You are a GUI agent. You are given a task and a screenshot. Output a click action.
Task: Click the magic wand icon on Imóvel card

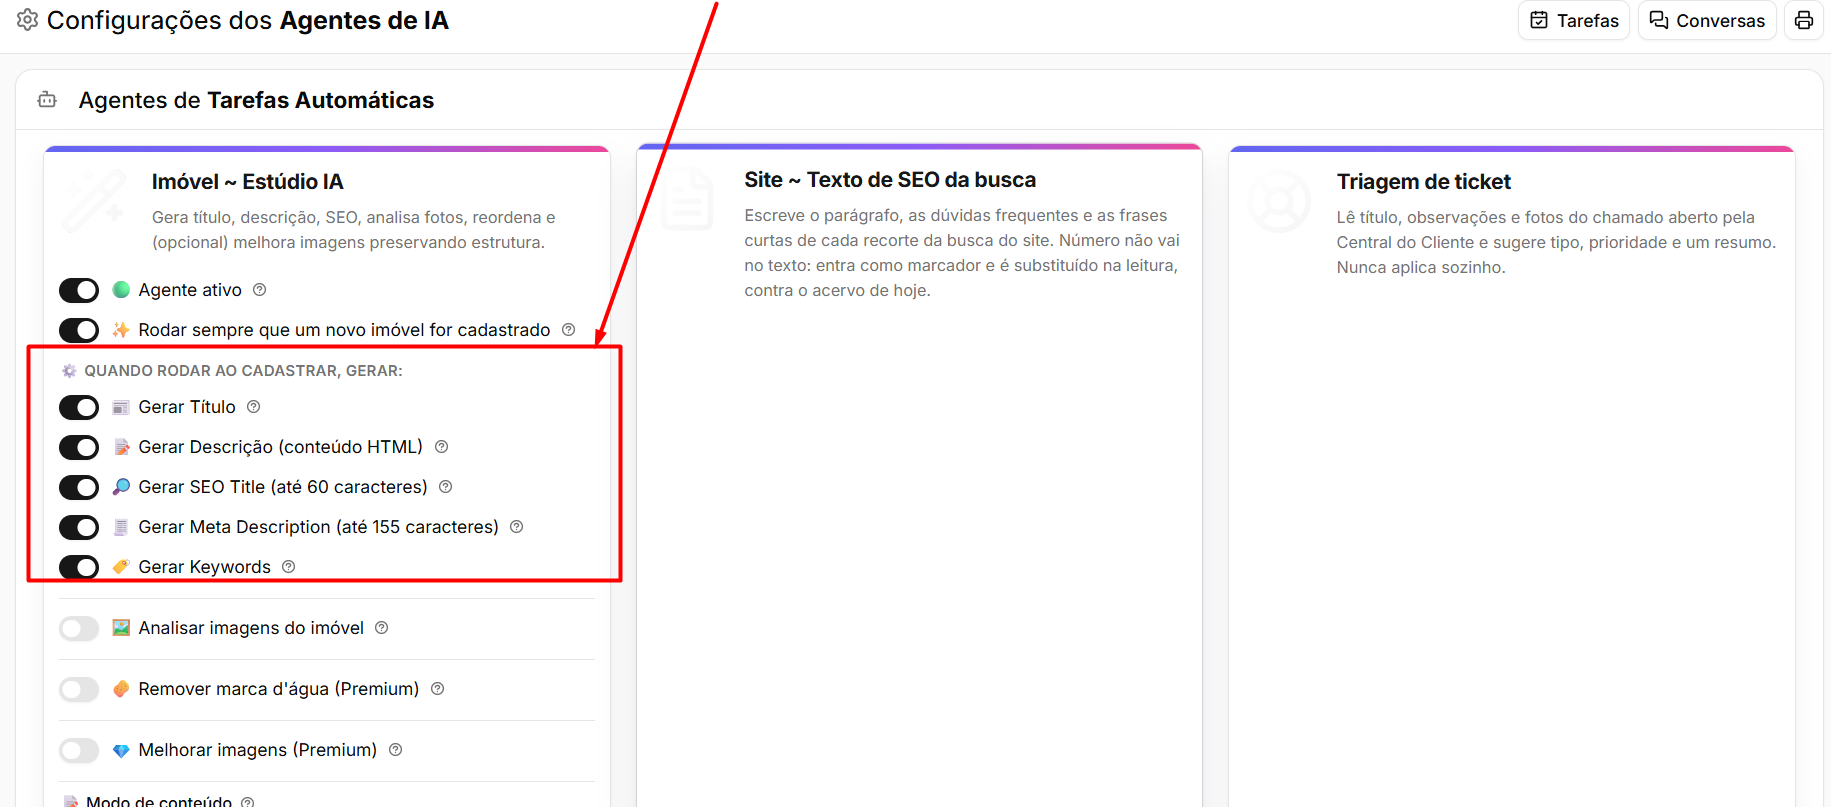[94, 201]
